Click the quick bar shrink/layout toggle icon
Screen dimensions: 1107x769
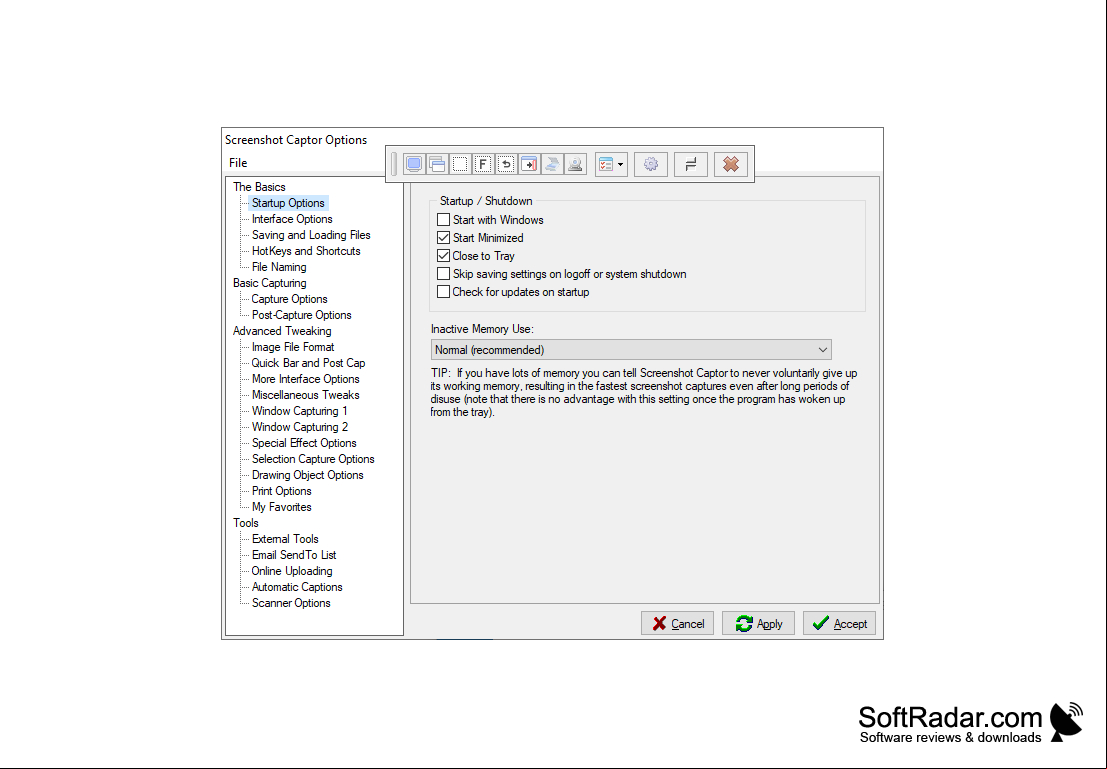tap(691, 165)
